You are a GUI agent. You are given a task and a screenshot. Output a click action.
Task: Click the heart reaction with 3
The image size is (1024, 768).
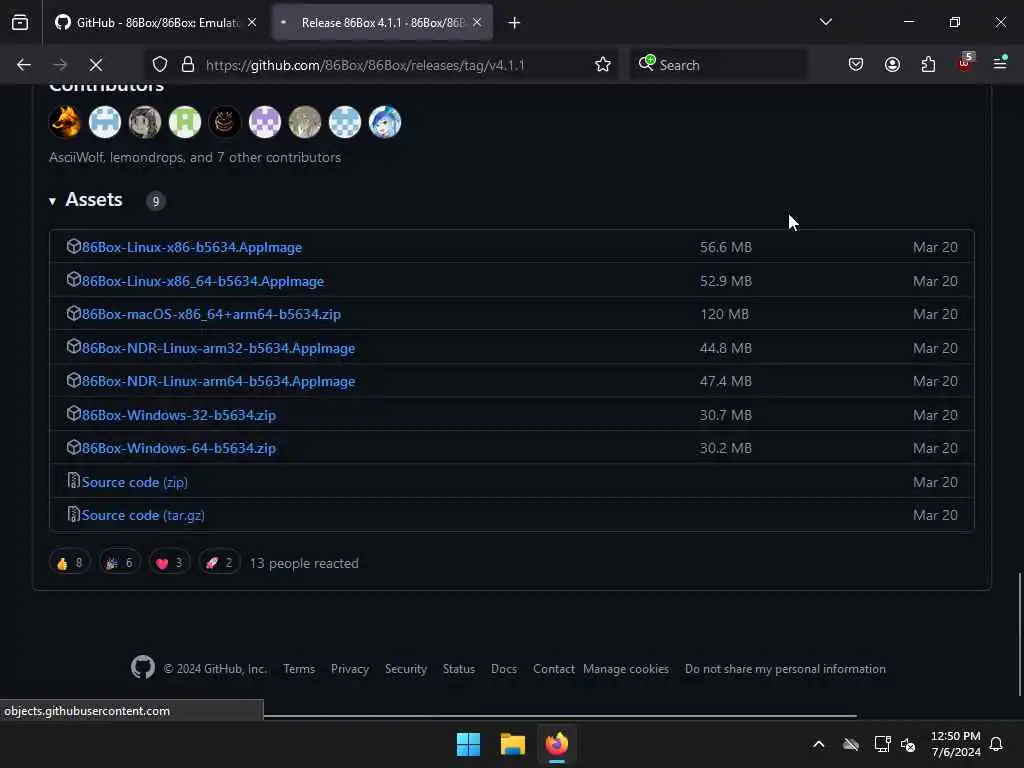(169, 562)
